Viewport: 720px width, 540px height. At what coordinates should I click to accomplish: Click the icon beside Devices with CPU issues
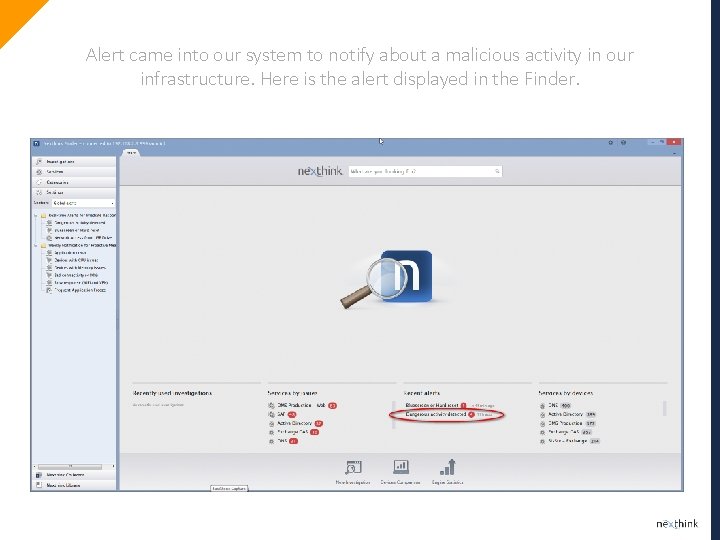(49, 260)
